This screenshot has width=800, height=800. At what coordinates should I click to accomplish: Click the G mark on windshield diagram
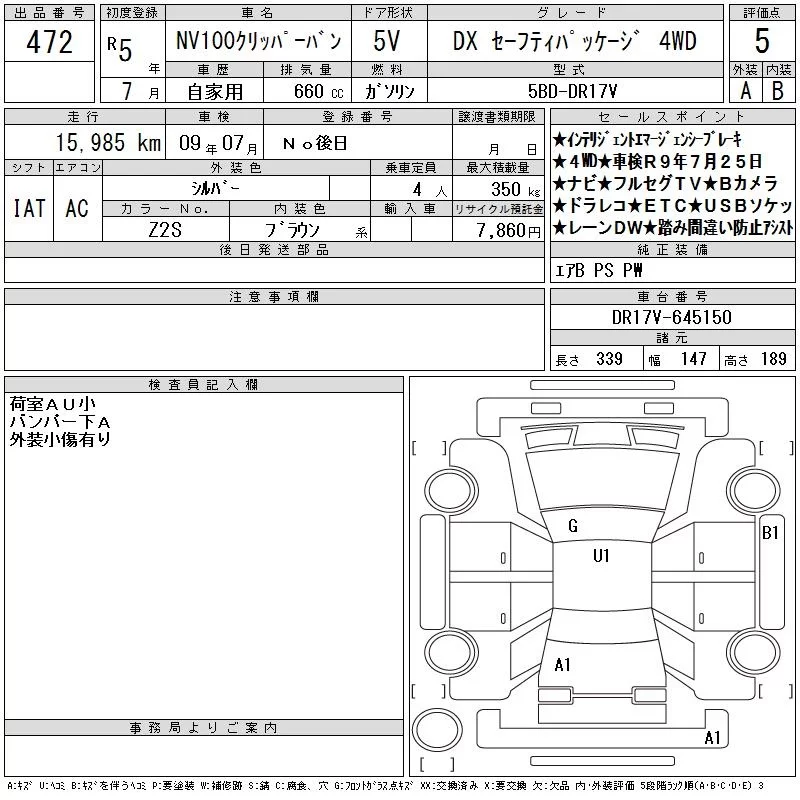[573, 526]
